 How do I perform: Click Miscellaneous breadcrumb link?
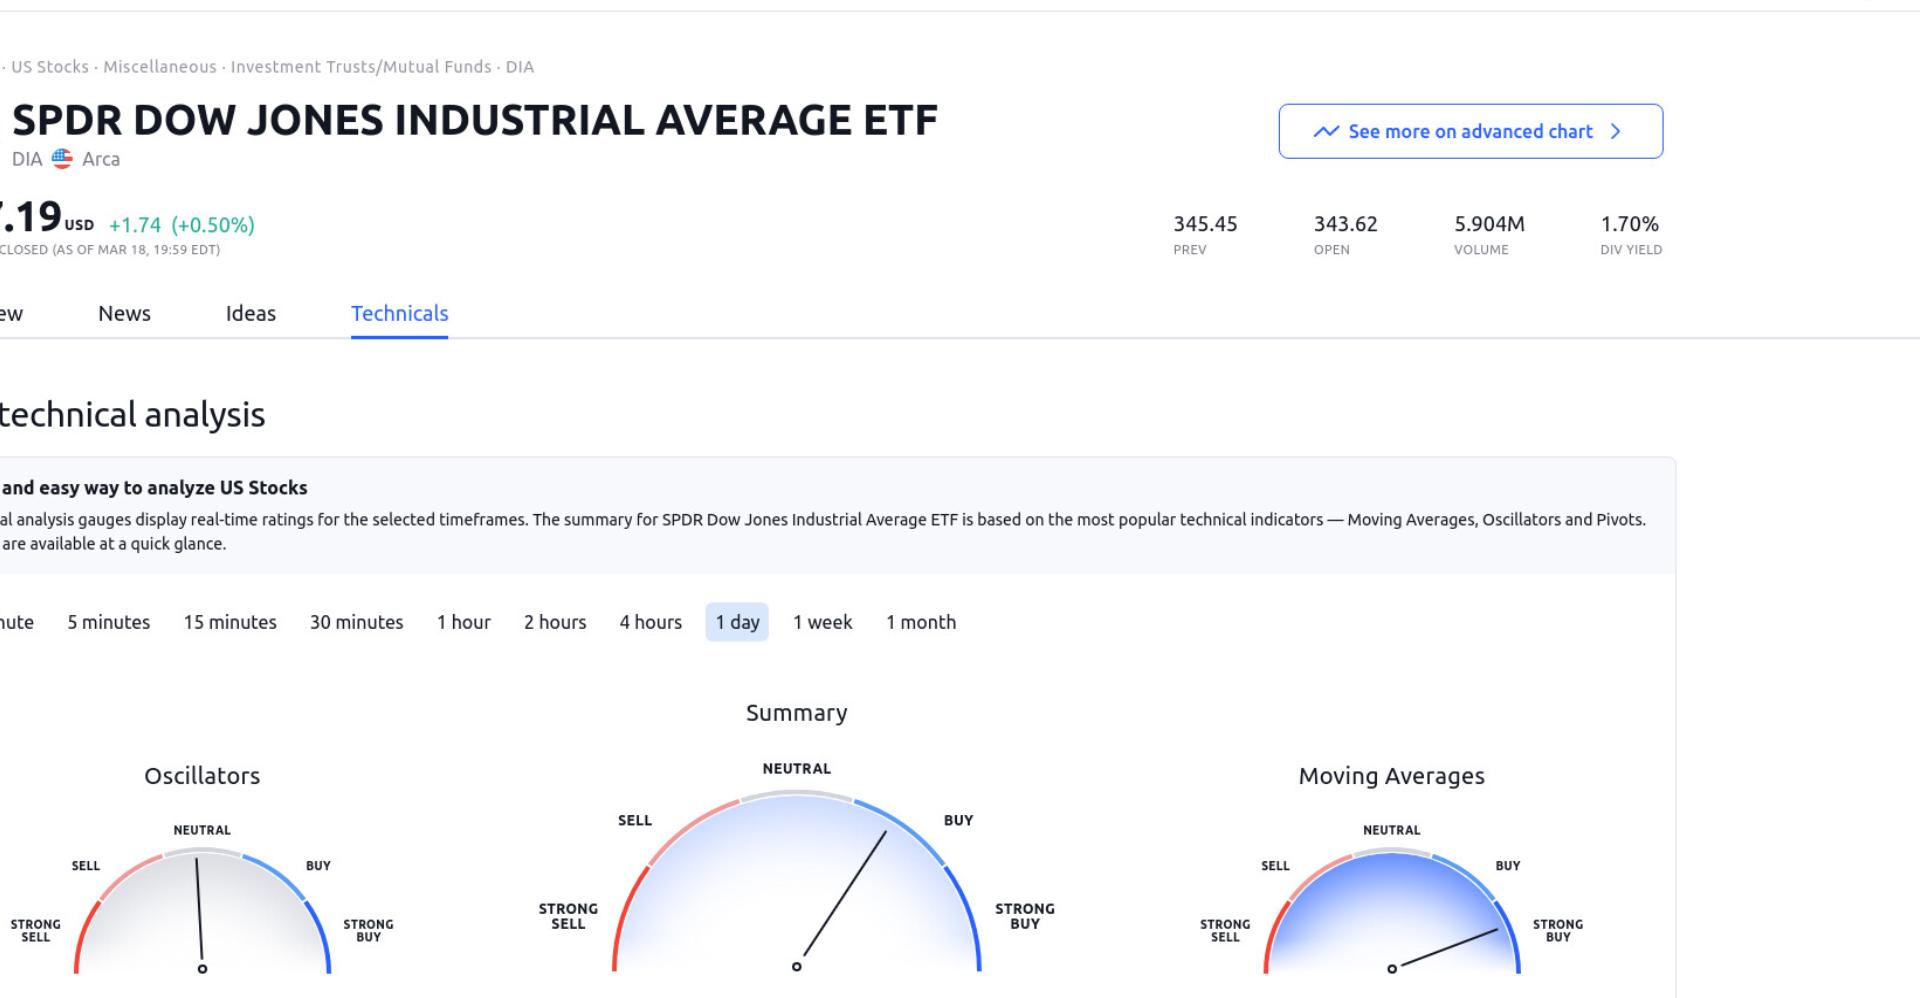160,67
